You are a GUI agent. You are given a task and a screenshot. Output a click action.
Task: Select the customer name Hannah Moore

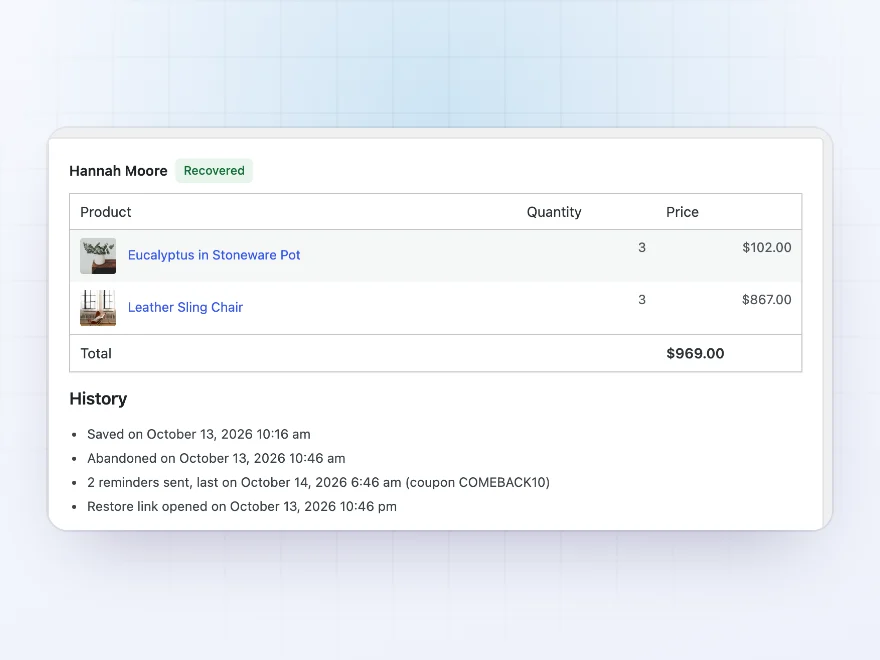(x=118, y=171)
